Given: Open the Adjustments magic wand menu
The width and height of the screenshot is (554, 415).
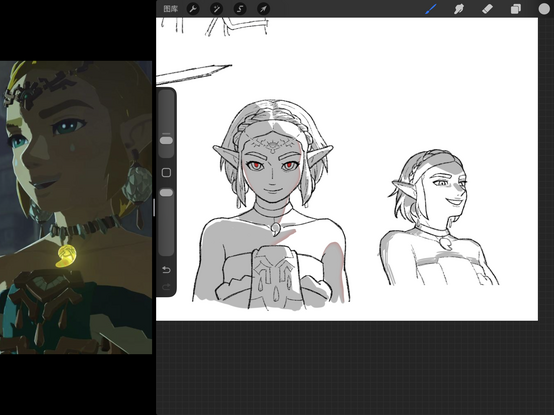Looking at the screenshot, I should pyautogui.click(x=216, y=9).
